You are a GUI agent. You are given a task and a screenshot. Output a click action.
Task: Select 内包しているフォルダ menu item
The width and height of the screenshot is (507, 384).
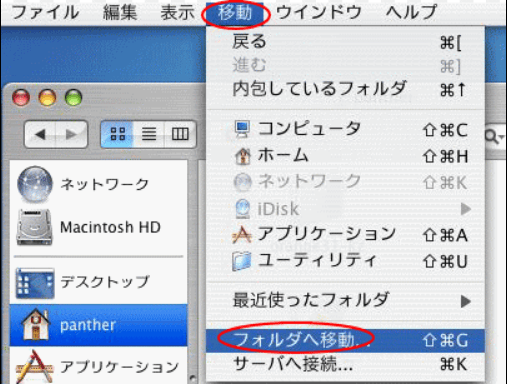345,89
